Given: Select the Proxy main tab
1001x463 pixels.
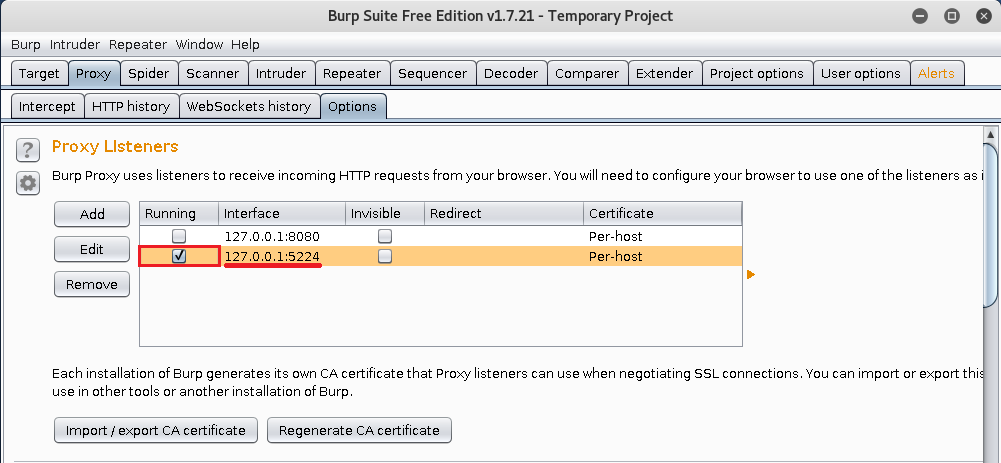Looking at the screenshot, I should point(93,73).
